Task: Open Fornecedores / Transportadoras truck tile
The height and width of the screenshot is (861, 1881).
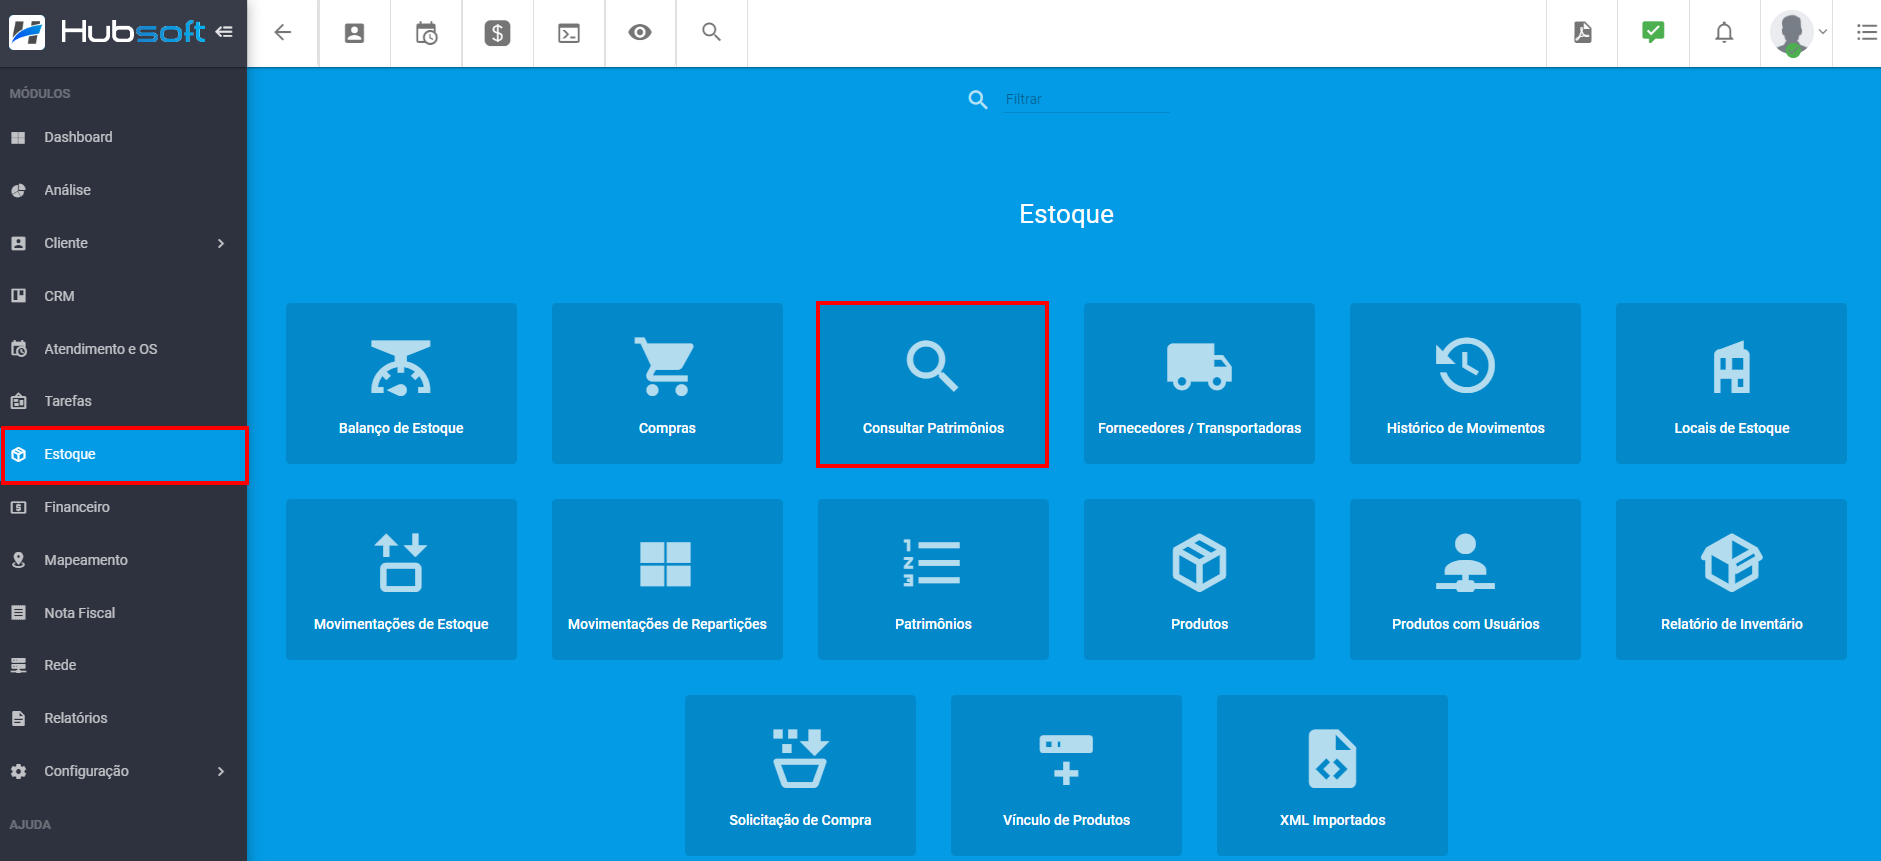Action: (1199, 383)
